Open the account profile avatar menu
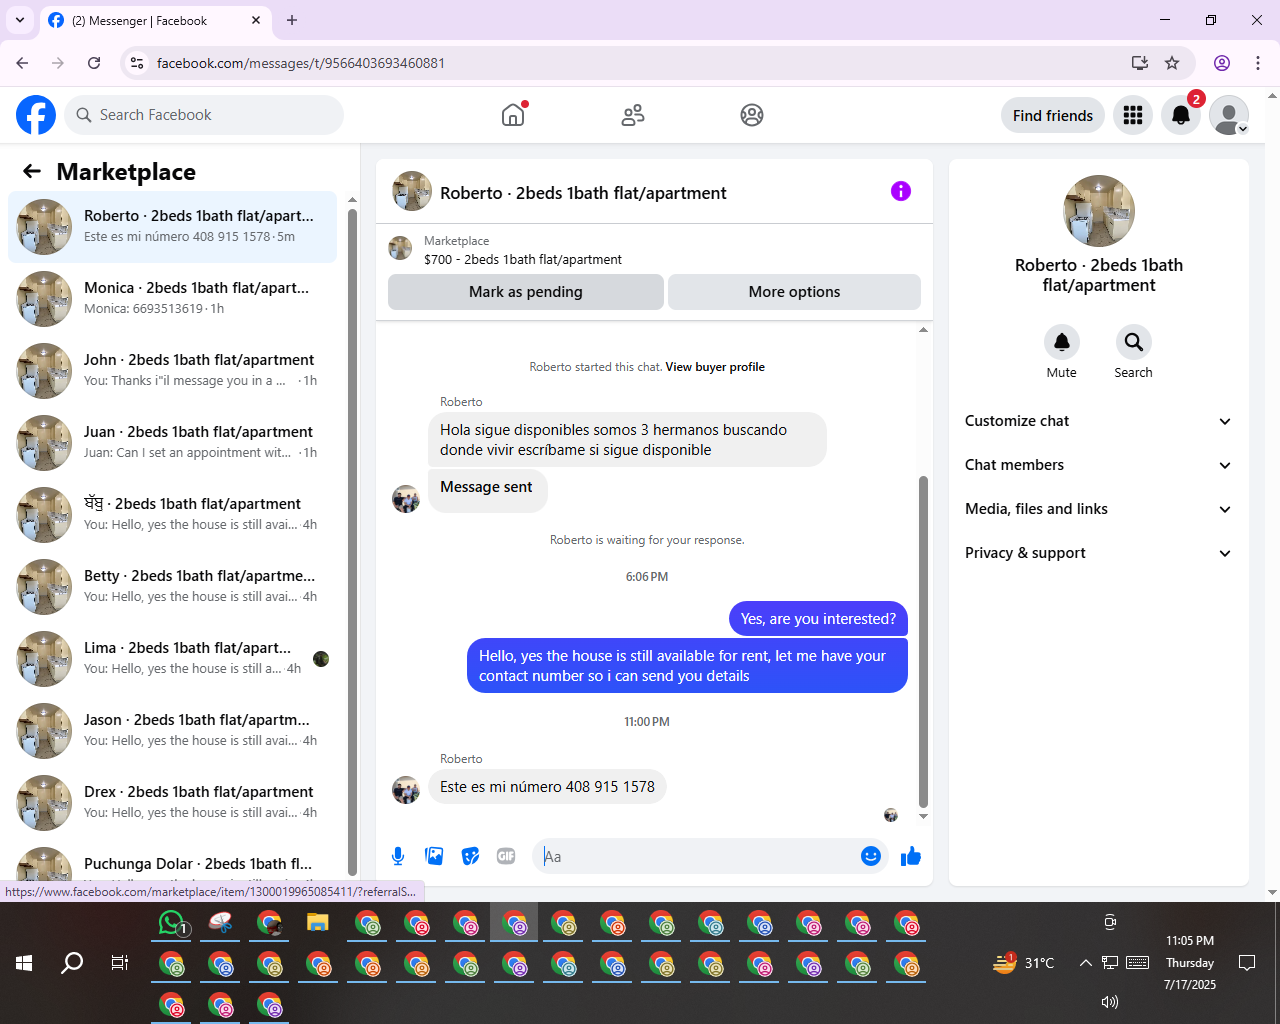 (x=1229, y=115)
